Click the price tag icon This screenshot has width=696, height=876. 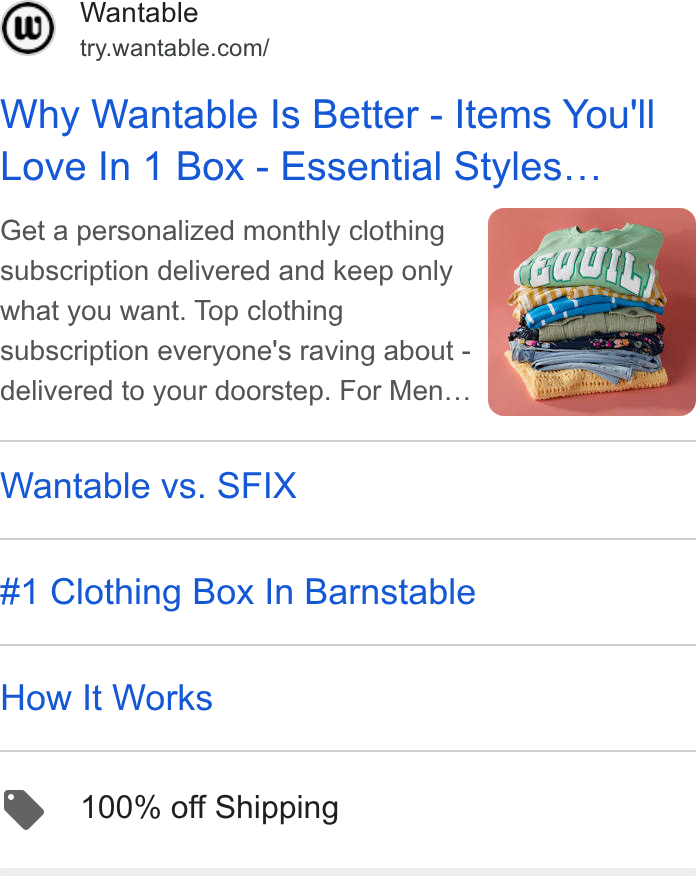[23, 809]
